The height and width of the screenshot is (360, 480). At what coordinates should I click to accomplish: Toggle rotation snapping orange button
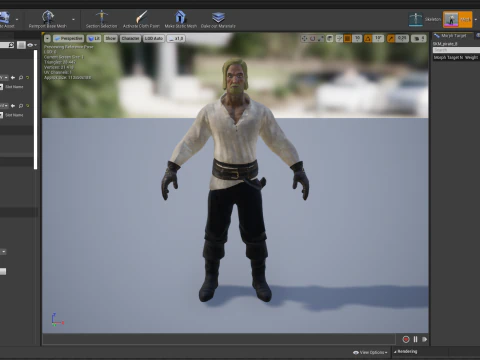coord(368,39)
